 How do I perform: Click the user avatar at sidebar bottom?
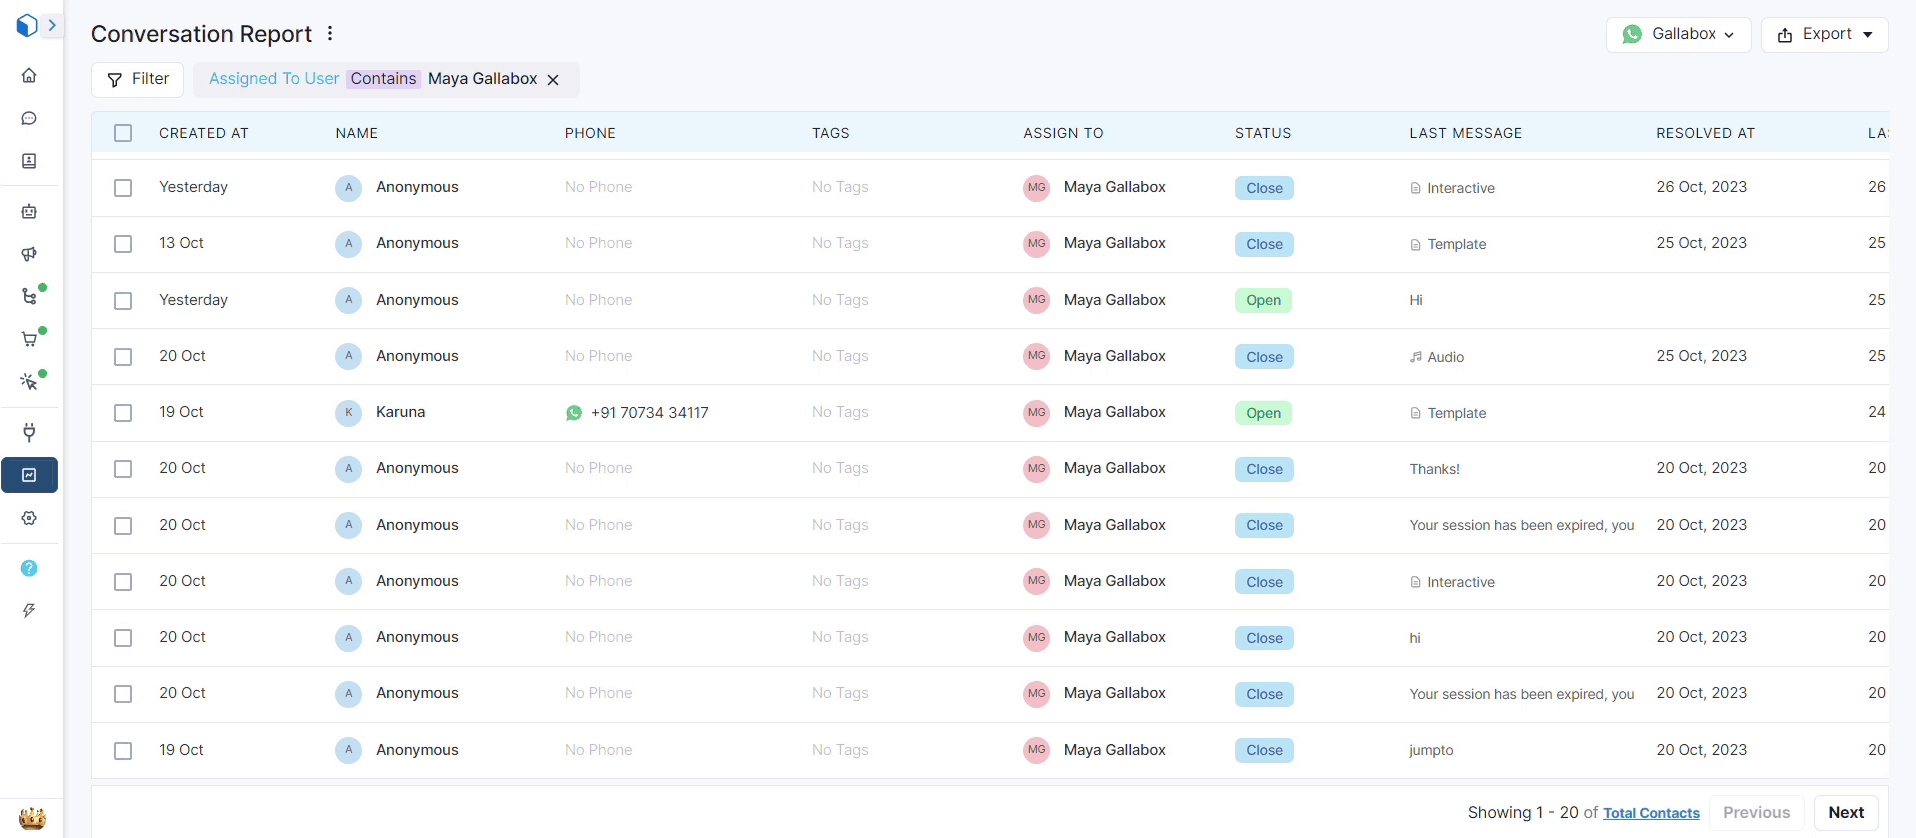click(x=32, y=818)
